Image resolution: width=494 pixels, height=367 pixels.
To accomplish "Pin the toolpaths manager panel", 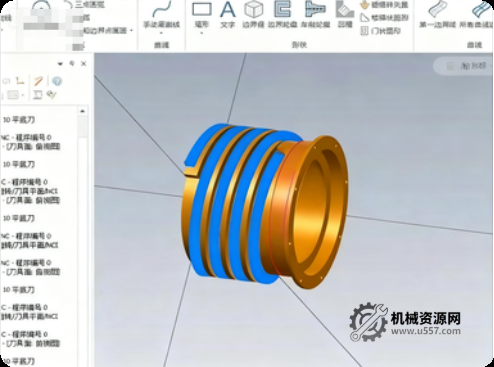I will coord(72,63).
